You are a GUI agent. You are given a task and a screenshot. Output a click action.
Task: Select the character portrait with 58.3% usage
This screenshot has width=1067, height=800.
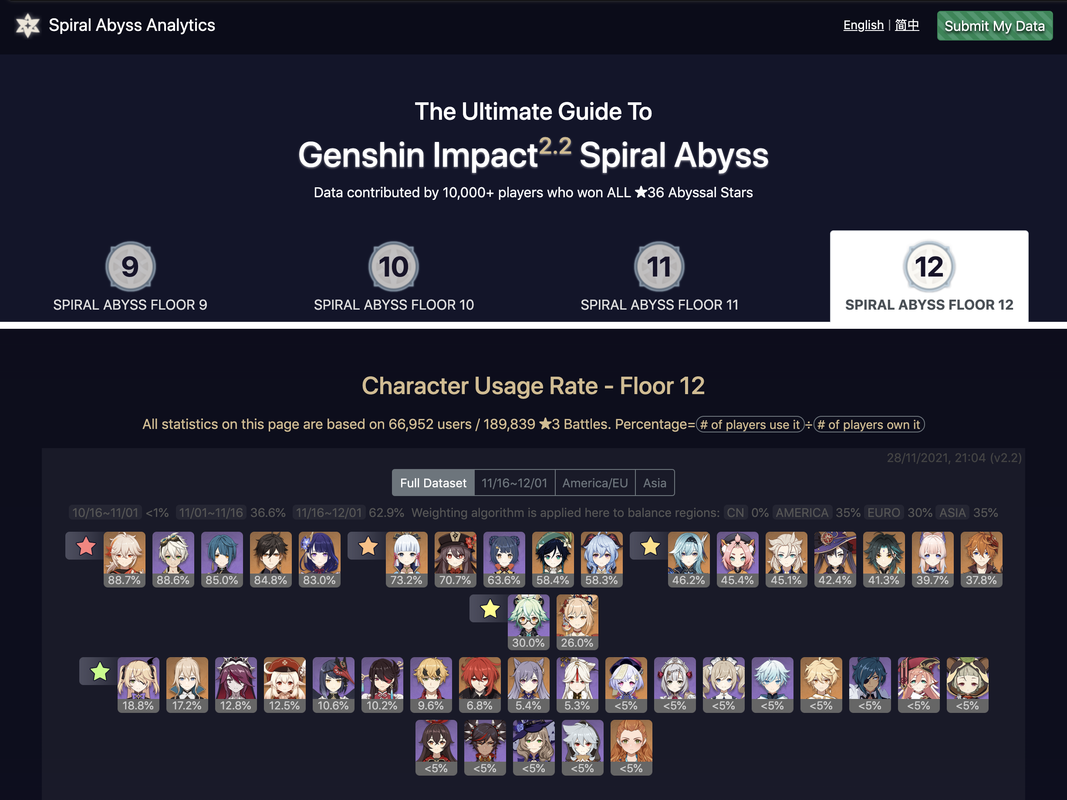click(x=602, y=559)
